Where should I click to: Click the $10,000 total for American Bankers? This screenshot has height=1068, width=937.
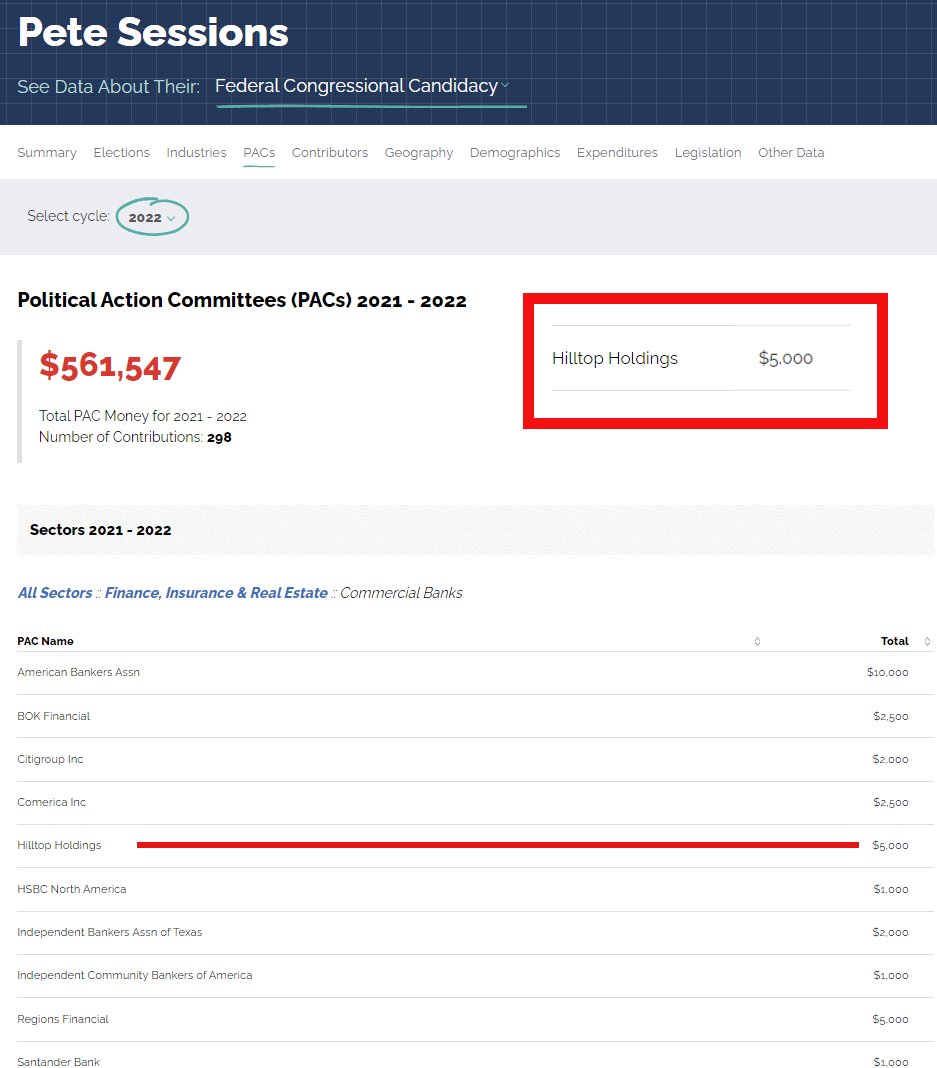(x=887, y=672)
